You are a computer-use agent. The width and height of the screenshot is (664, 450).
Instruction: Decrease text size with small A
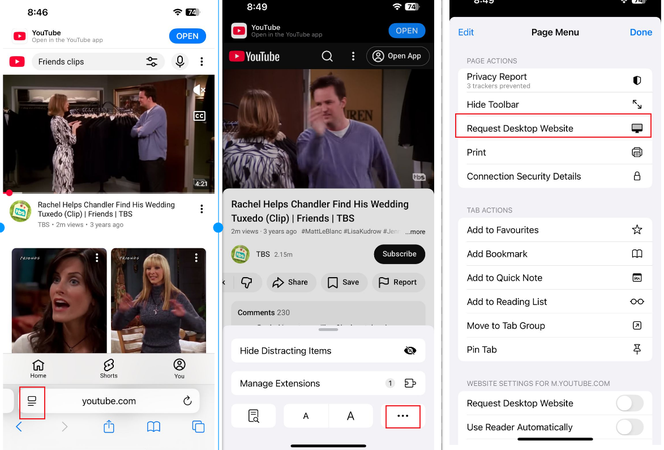coord(306,416)
